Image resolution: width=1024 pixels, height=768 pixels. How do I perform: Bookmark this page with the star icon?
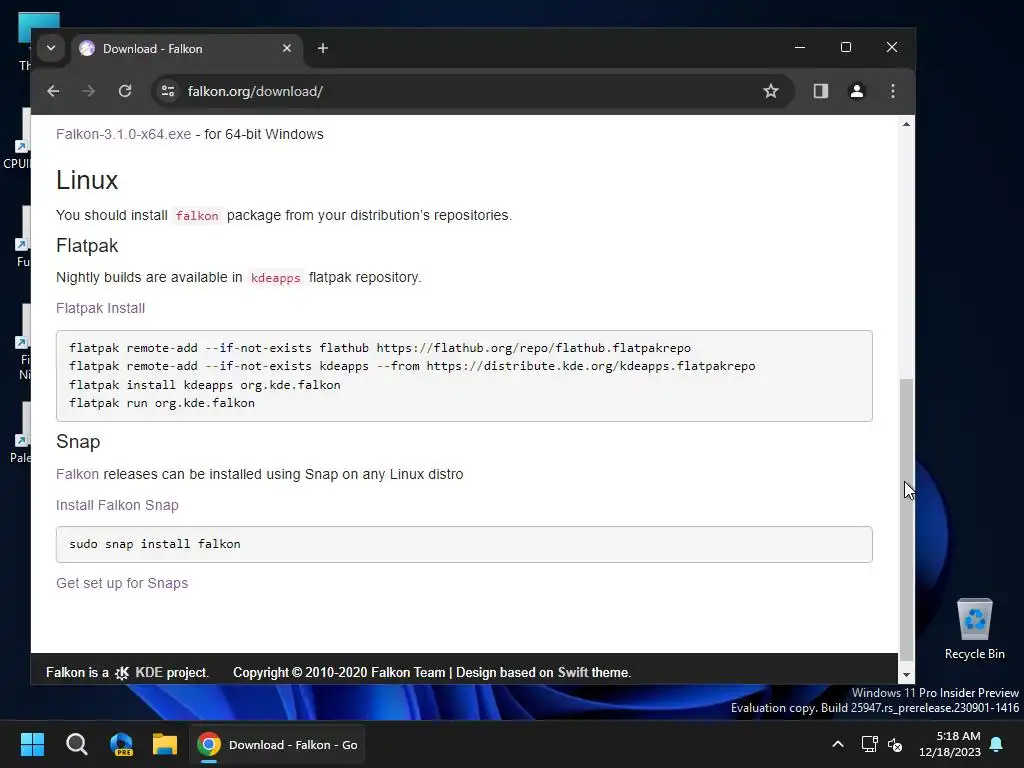tap(771, 91)
